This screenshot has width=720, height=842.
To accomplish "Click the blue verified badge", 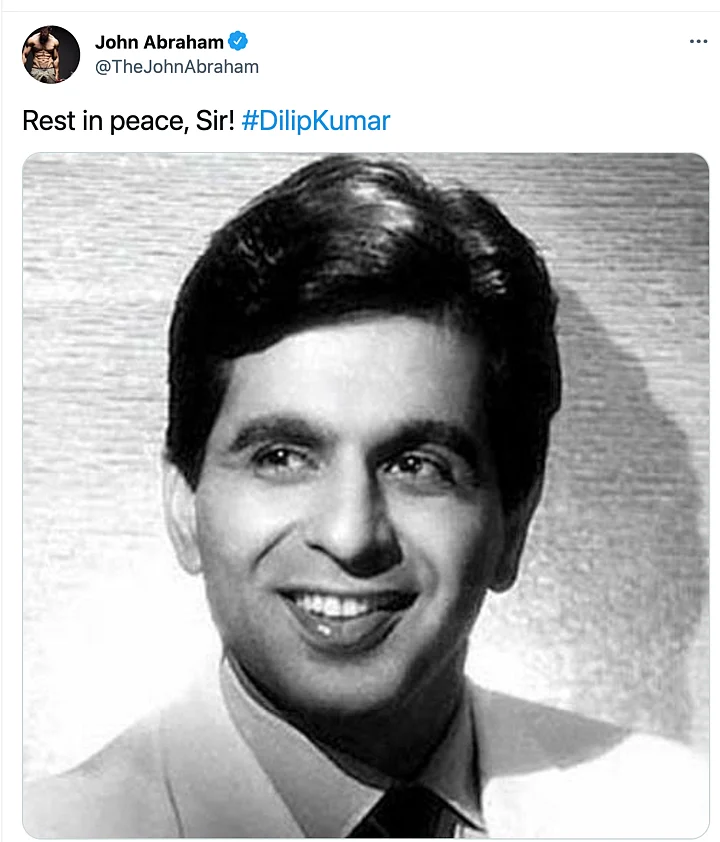I will [238, 41].
